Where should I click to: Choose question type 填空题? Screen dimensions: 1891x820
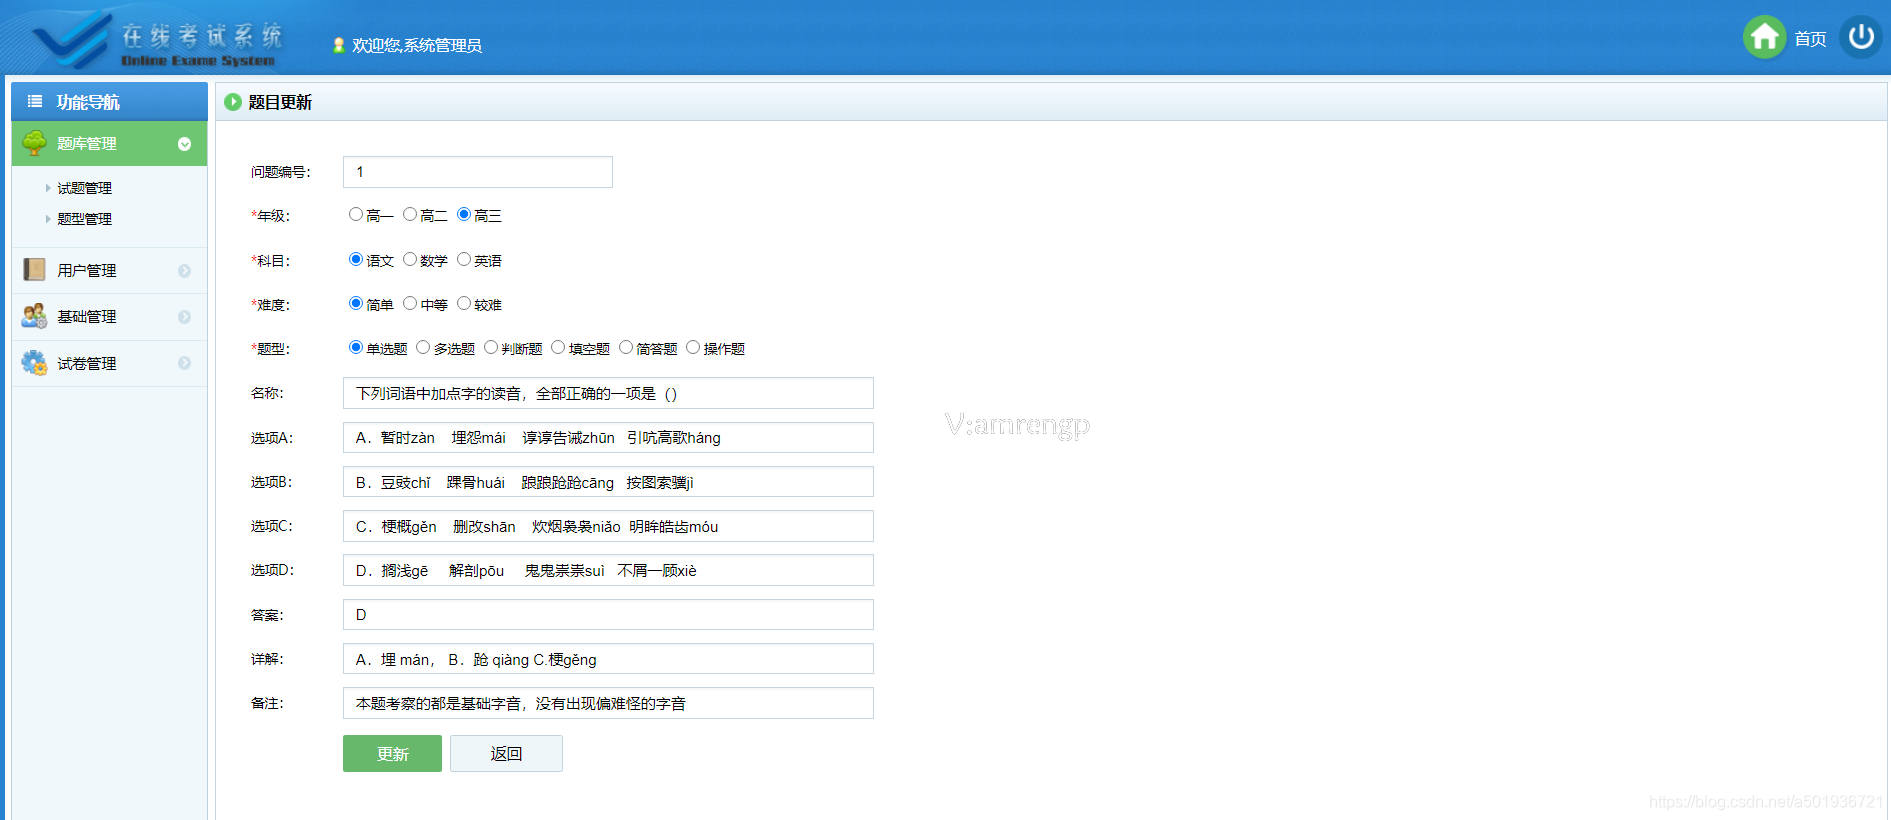[558, 347]
